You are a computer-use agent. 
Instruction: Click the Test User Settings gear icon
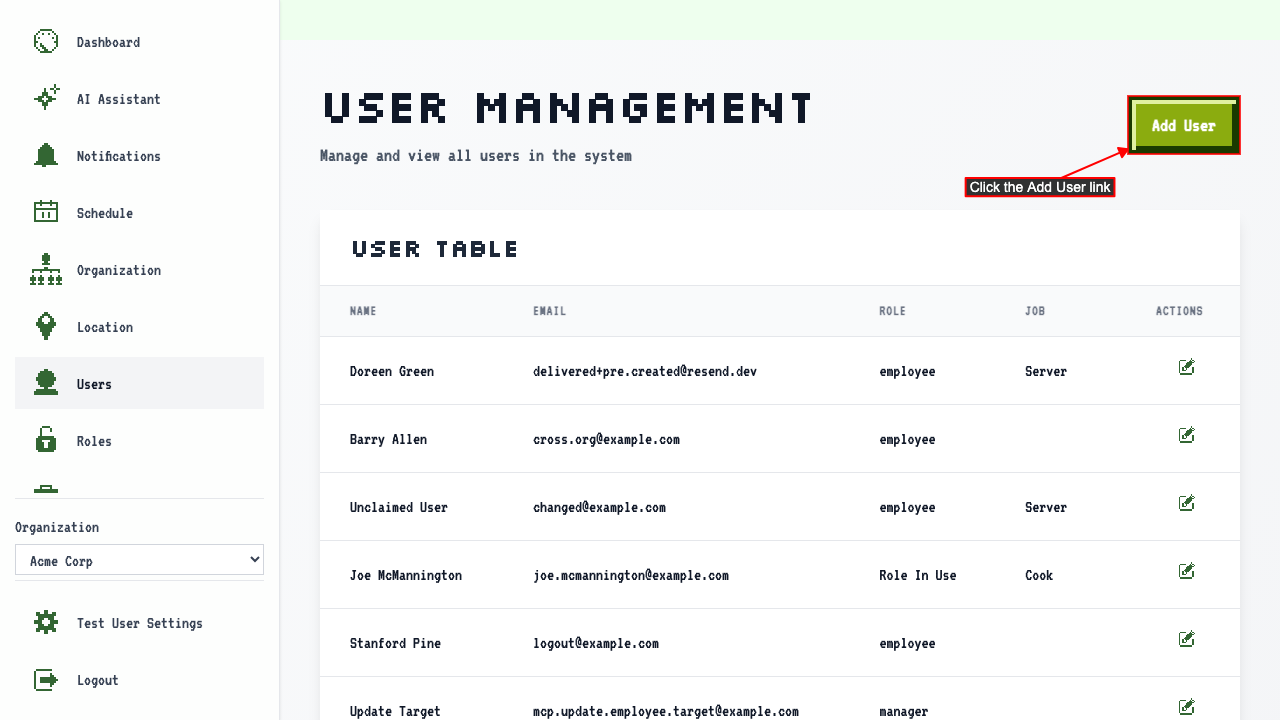46,623
